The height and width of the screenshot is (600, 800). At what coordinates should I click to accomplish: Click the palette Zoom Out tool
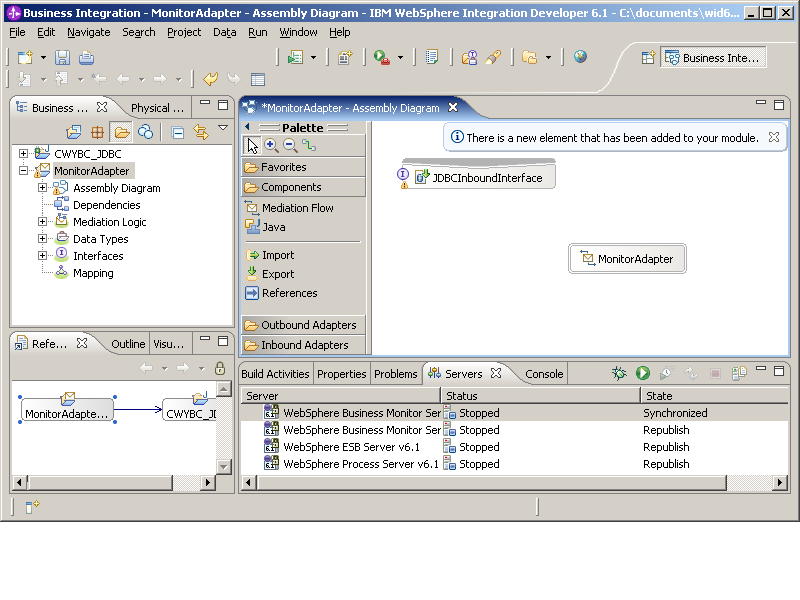coord(290,146)
